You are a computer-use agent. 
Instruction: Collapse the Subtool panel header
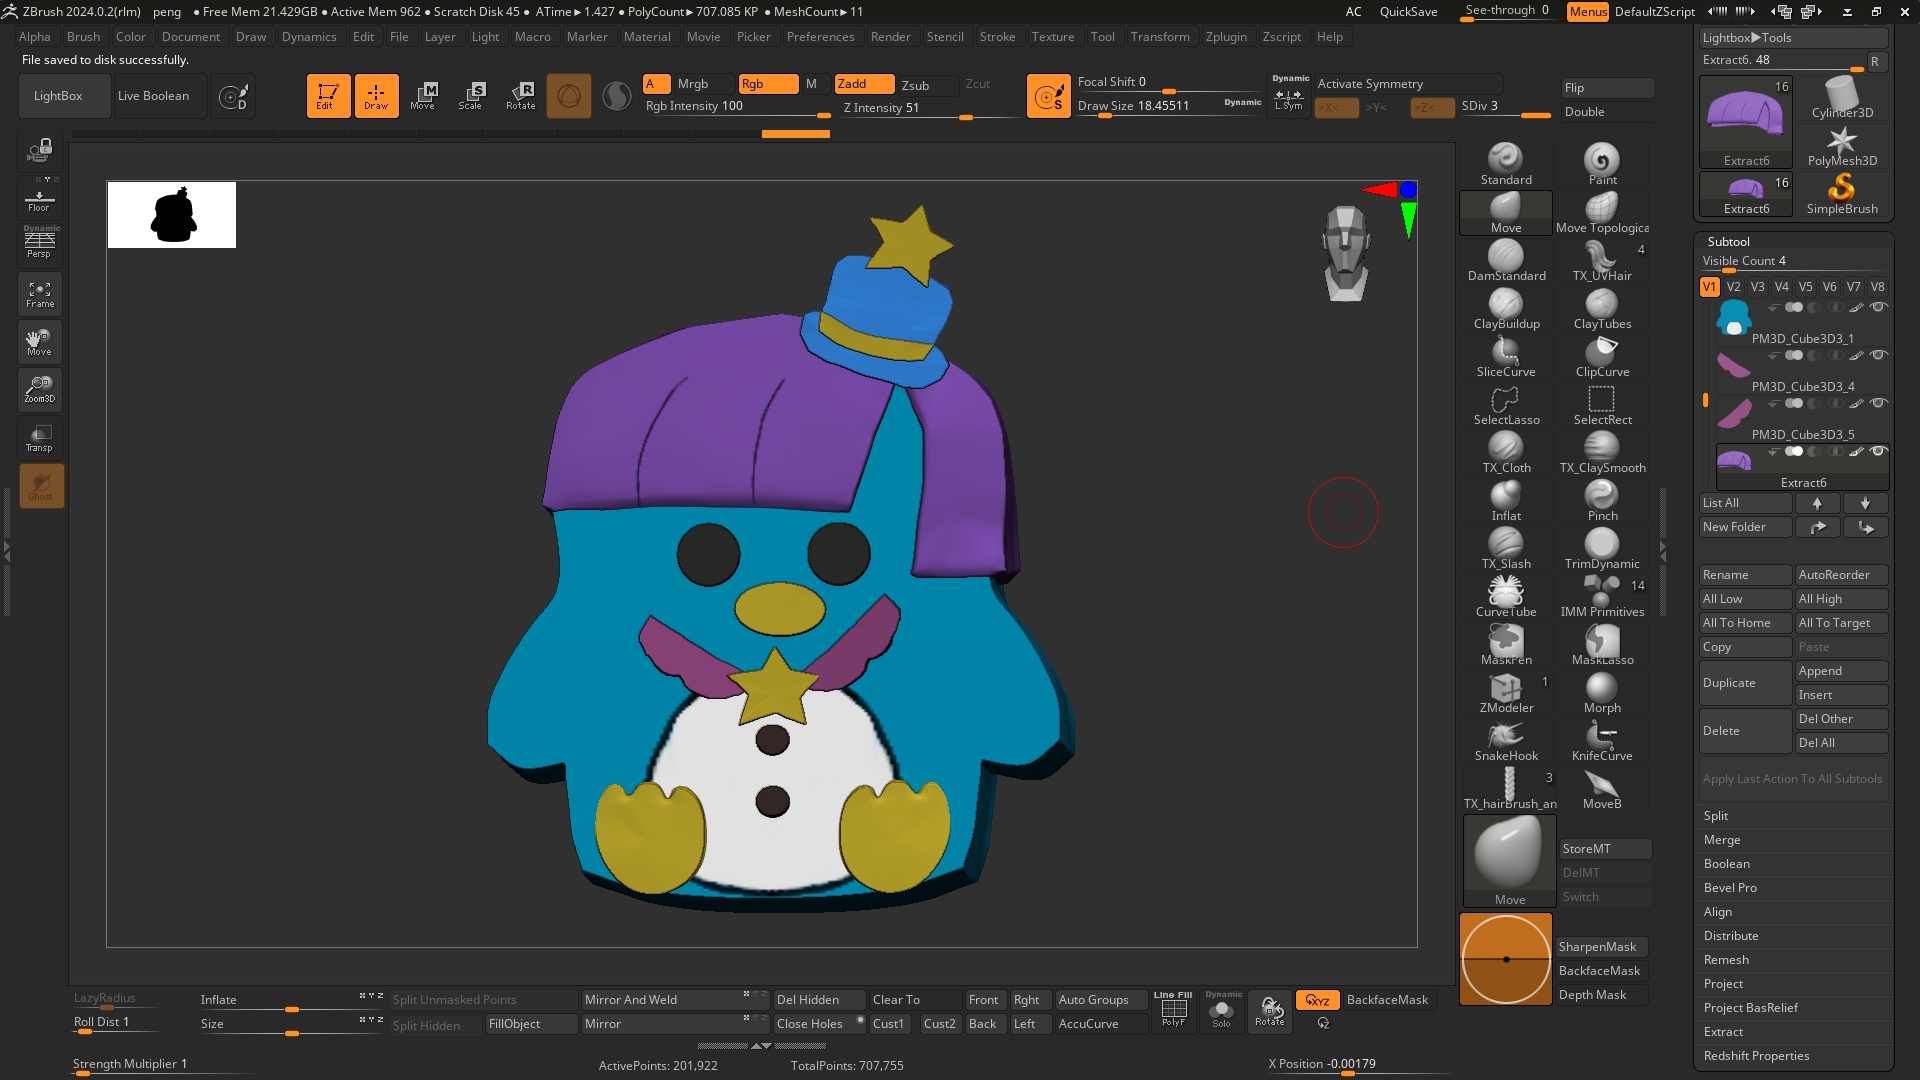click(x=1729, y=242)
